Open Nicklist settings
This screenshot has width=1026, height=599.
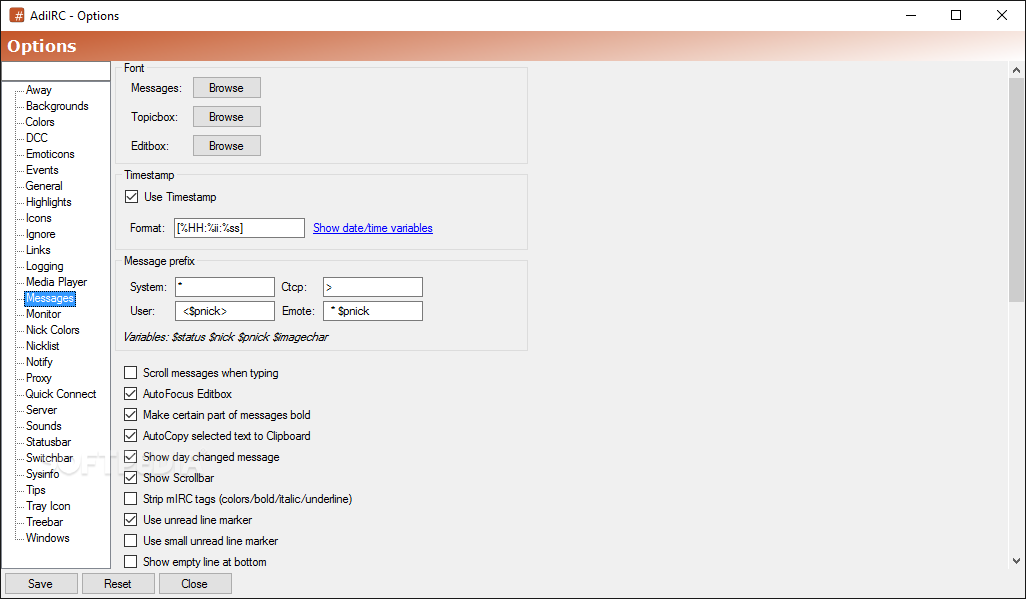click(43, 346)
